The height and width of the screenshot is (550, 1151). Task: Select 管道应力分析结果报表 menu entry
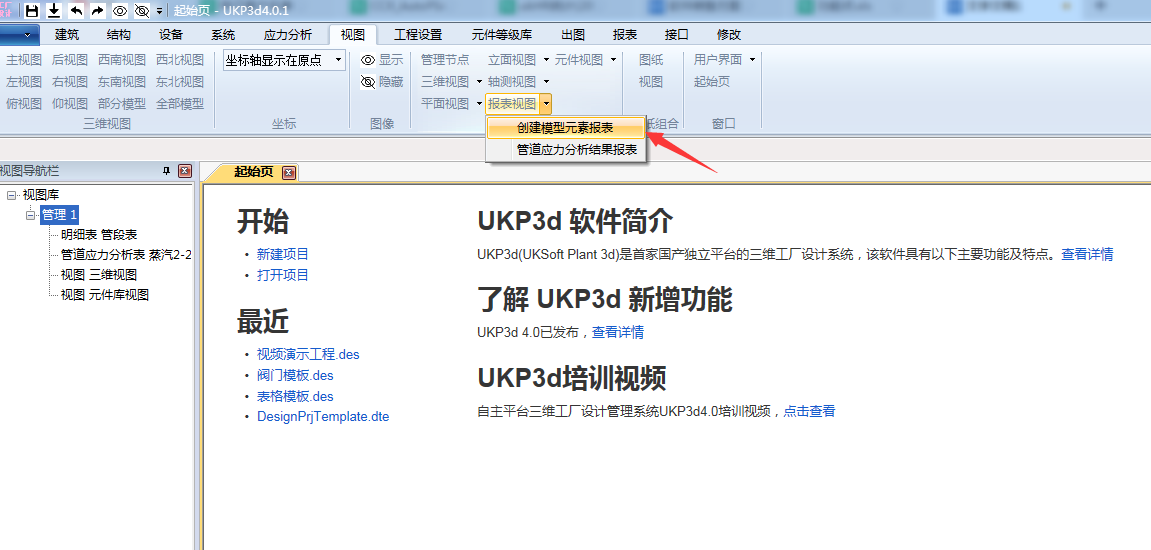tap(576, 150)
